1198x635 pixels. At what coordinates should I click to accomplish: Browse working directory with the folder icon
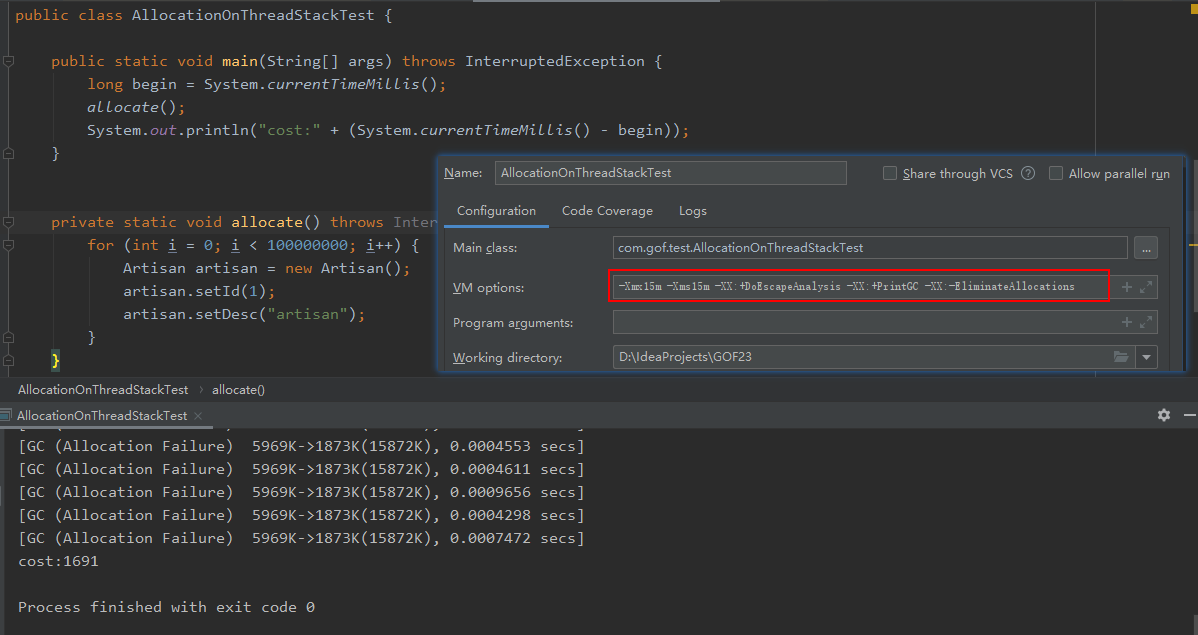coord(1121,357)
